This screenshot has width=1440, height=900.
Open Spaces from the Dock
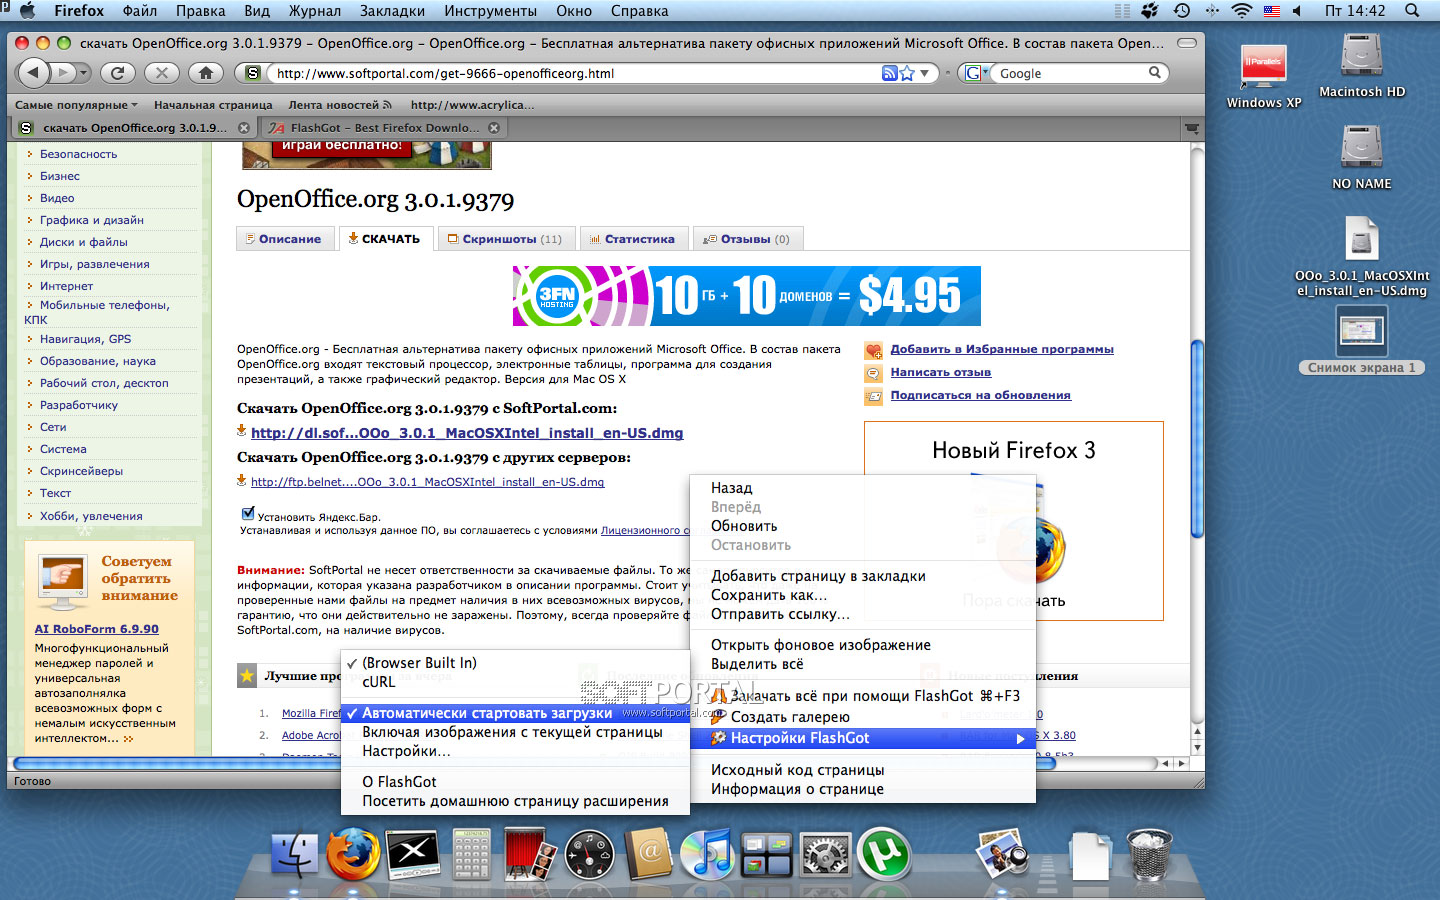[x=766, y=854]
